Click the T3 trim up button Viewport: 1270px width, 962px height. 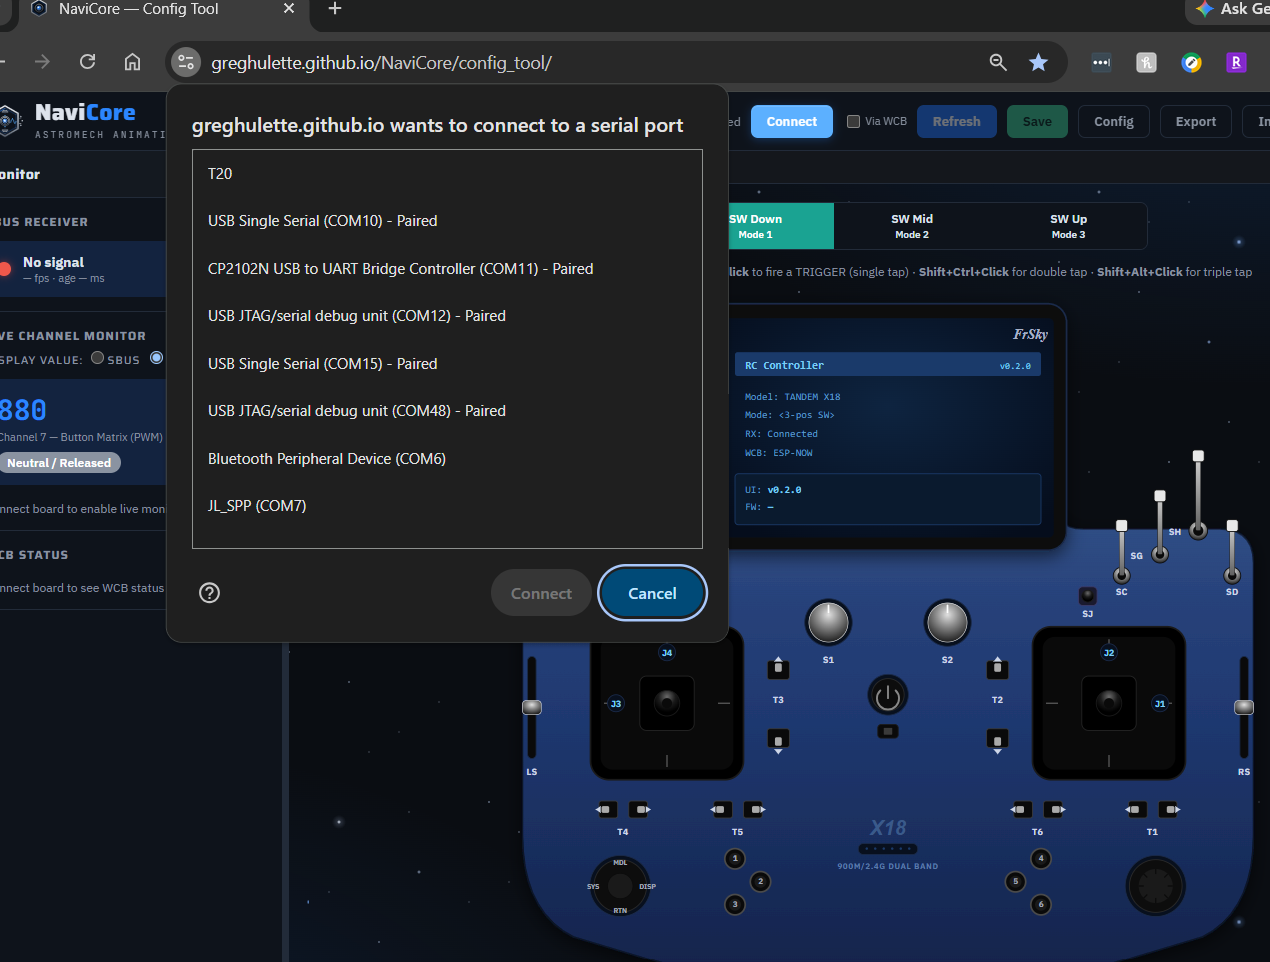coord(778,667)
